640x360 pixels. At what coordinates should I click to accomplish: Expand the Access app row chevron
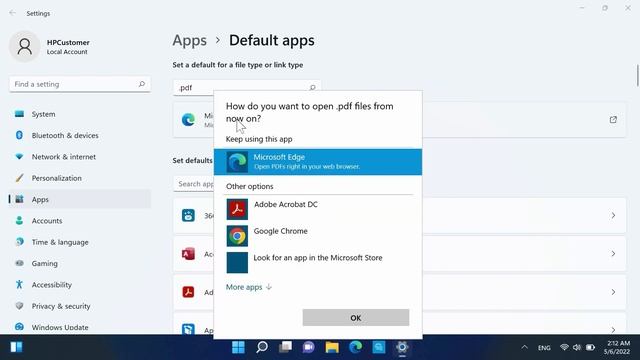[613, 254]
